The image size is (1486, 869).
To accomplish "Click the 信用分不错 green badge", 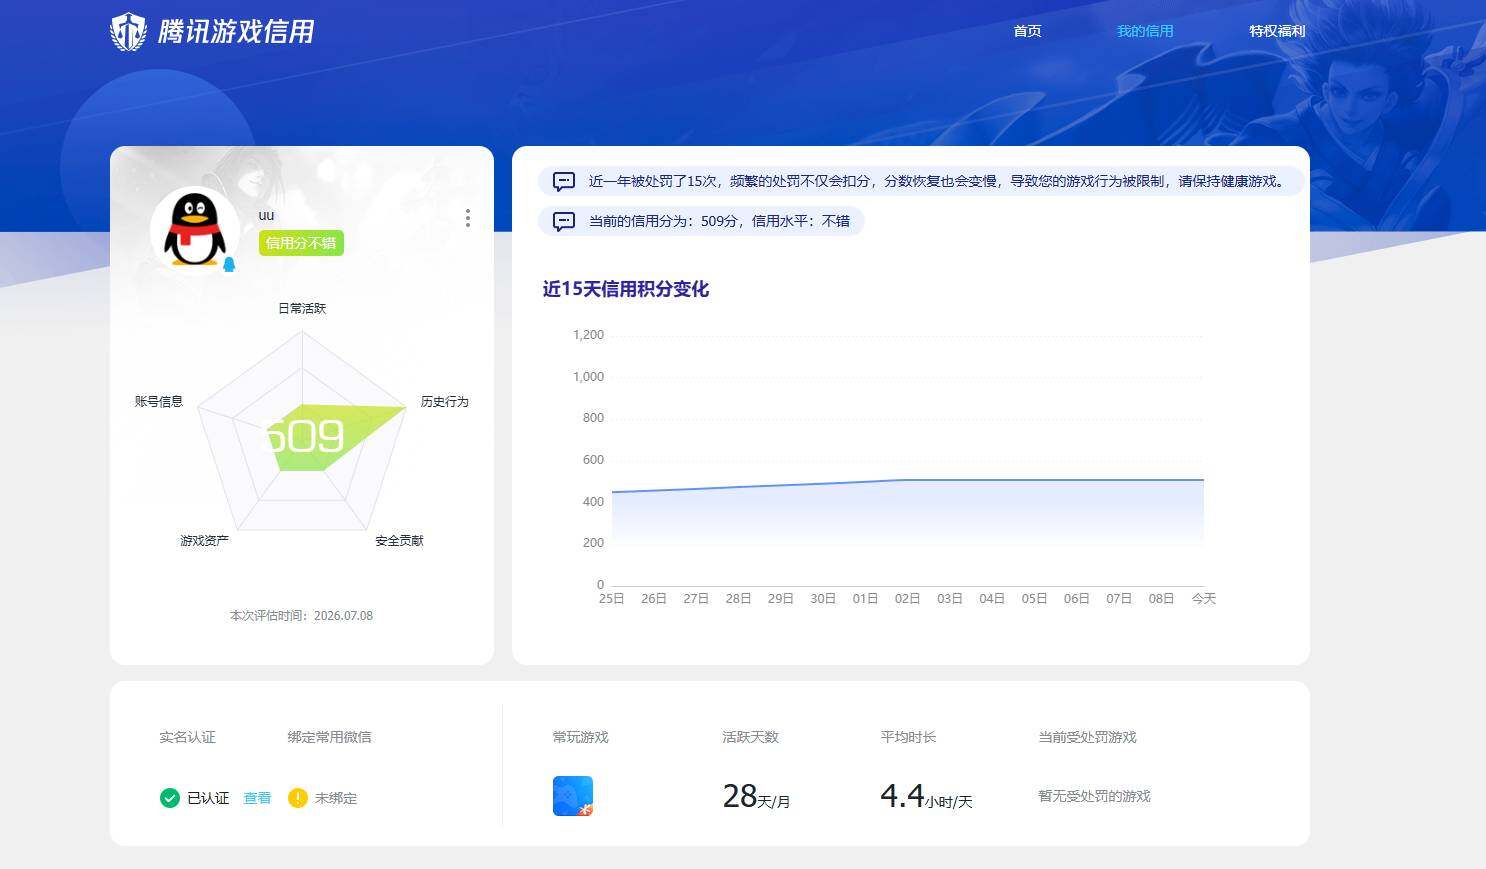I will pos(301,243).
